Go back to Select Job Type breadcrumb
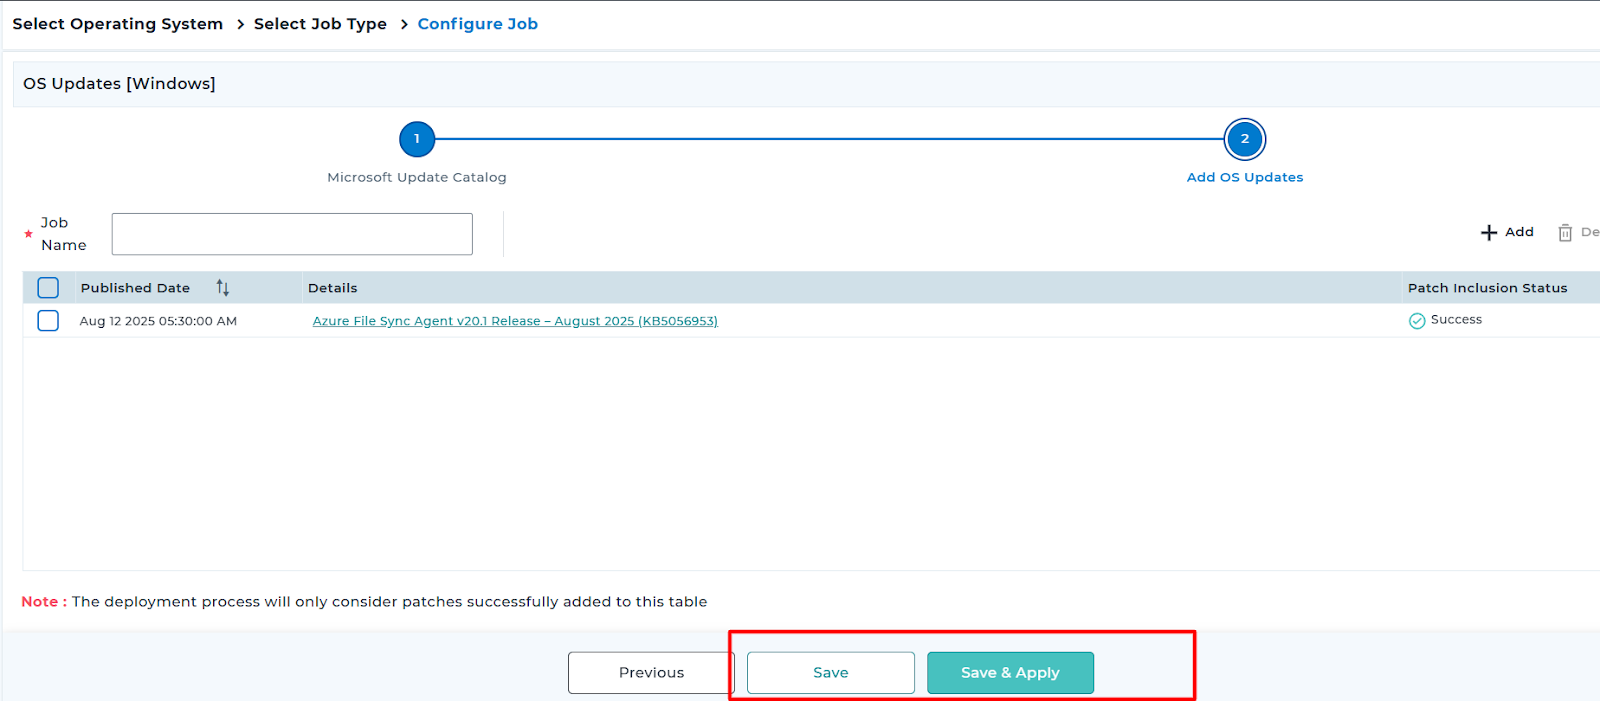The image size is (1600, 701). point(320,24)
